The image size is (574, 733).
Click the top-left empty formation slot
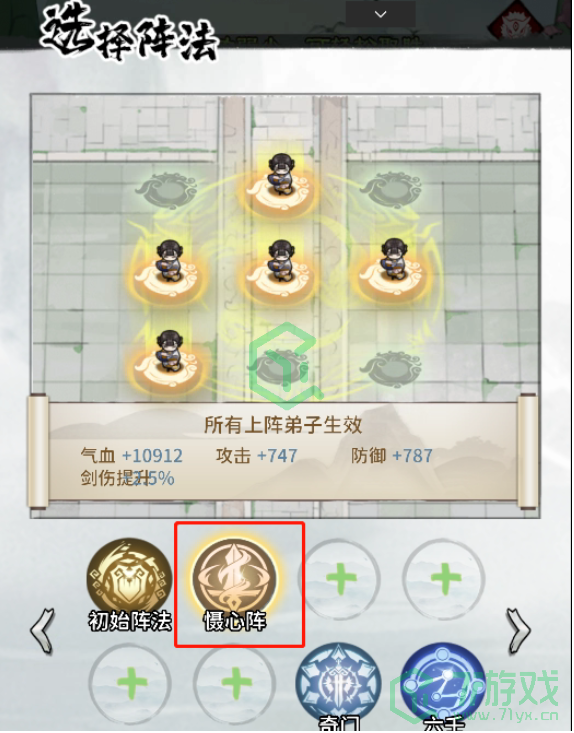[x=166, y=191]
